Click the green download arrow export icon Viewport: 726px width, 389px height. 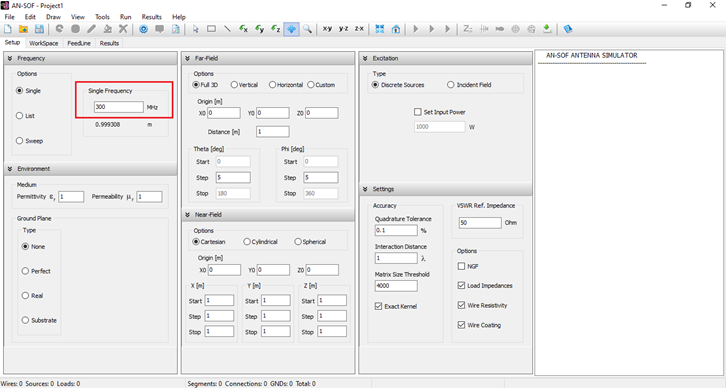[x=547, y=29]
